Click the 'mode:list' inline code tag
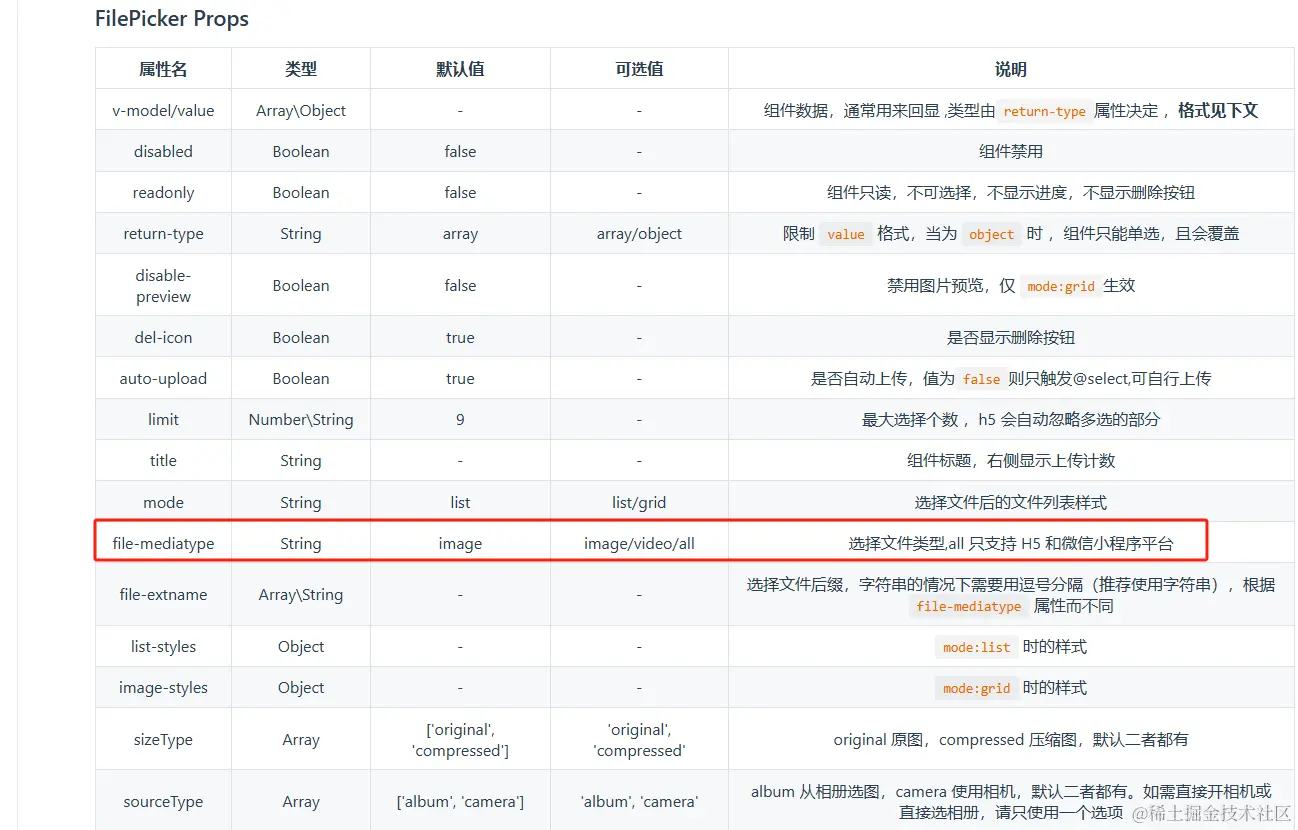 click(976, 647)
